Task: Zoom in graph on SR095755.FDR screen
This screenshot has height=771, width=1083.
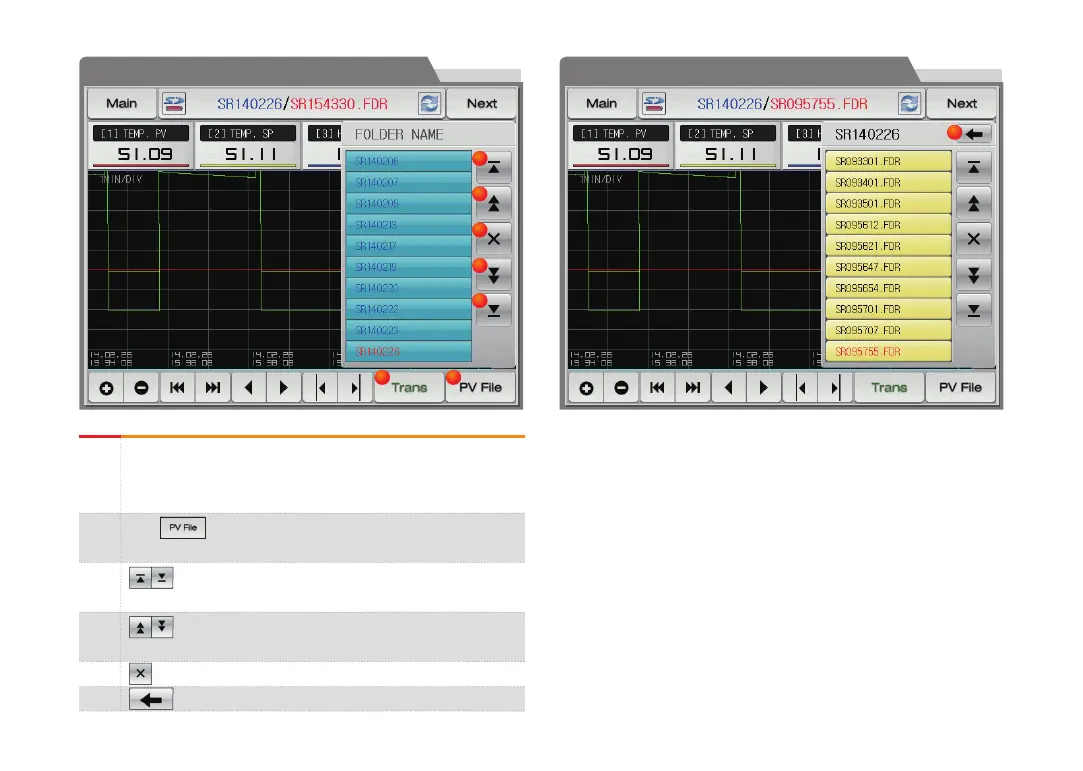Action: pos(586,388)
